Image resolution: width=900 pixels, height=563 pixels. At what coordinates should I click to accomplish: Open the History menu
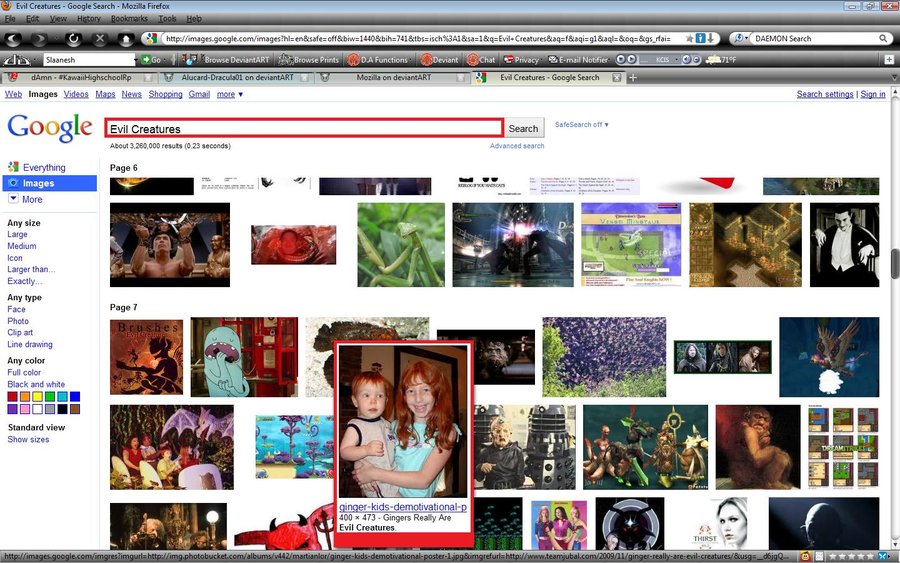pyautogui.click(x=88, y=18)
